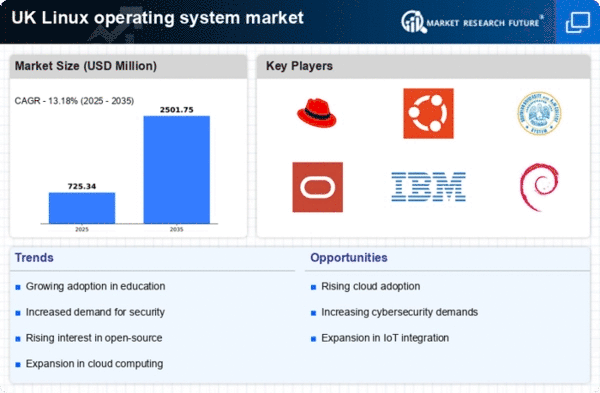Click the IBM striped logo
Image resolution: width=600 pixels, height=393 pixels.
click(x=428, y=187)
